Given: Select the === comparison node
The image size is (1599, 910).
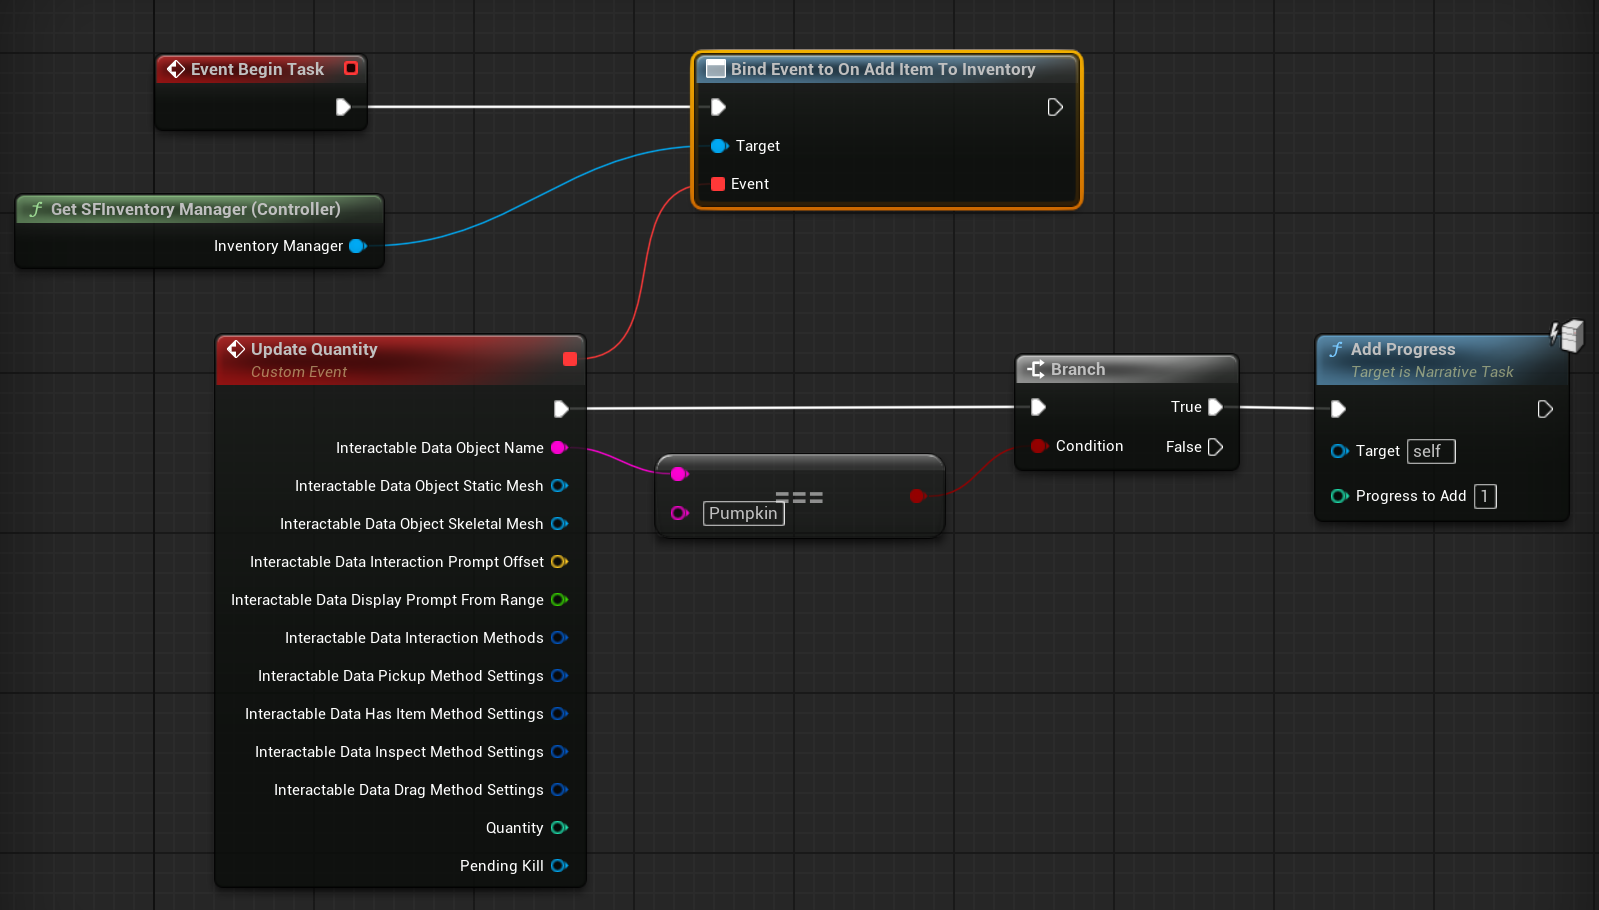Looking at the screenshot, I should click(800, 496).
